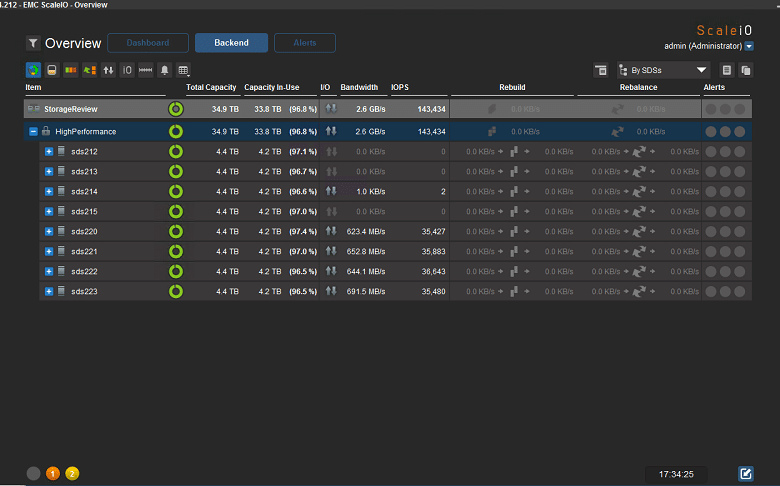Click the copy icon at far right toolbar
Viewport: 780px width, 486px height.
click(x=746, y=70)
